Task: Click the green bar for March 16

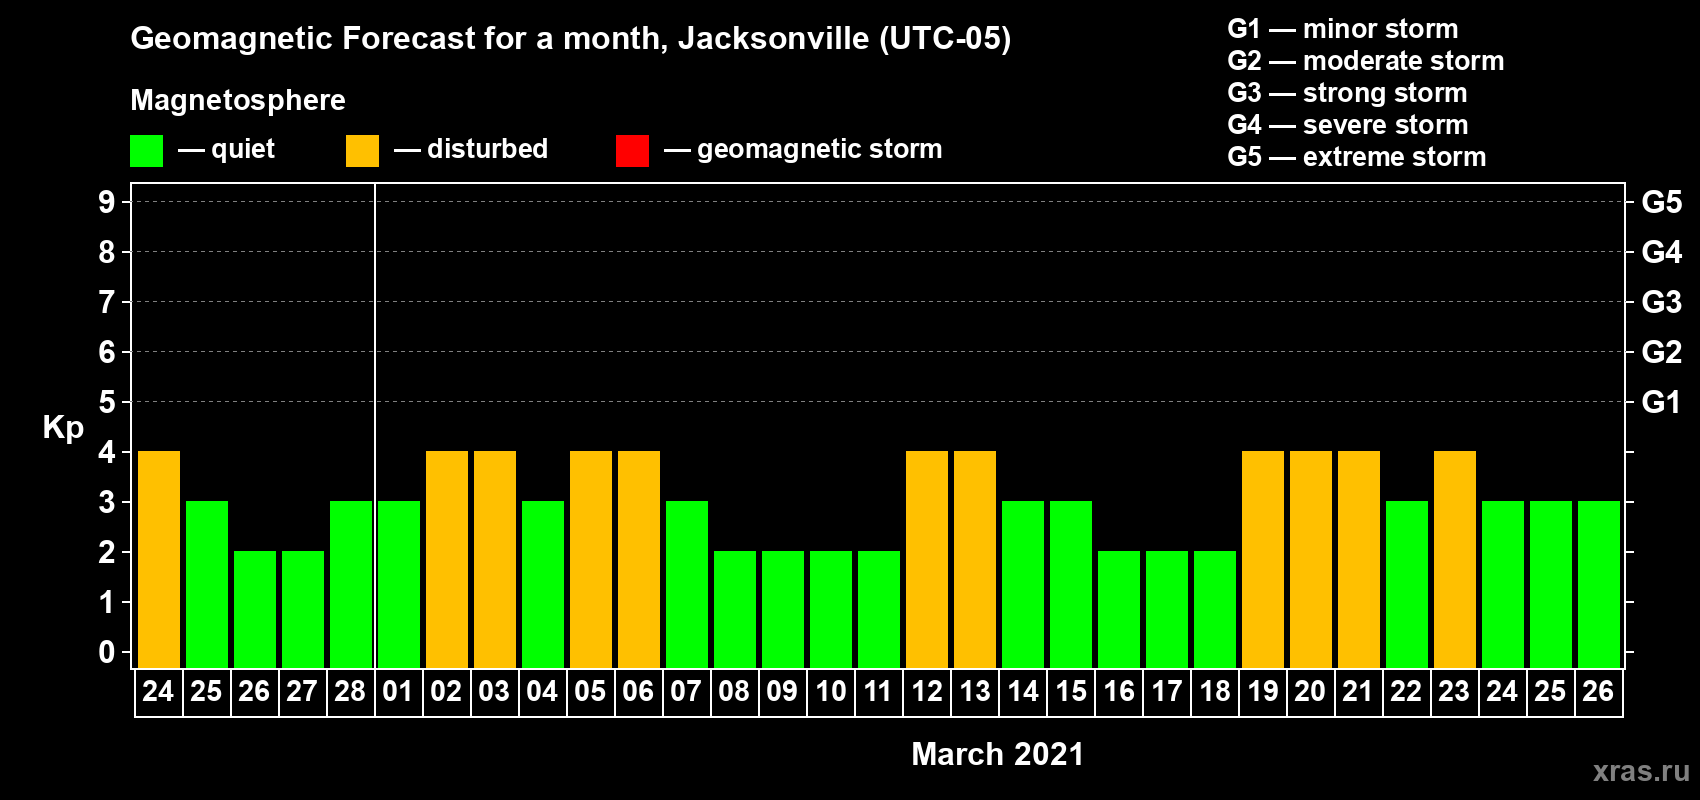Action: 1119,610
